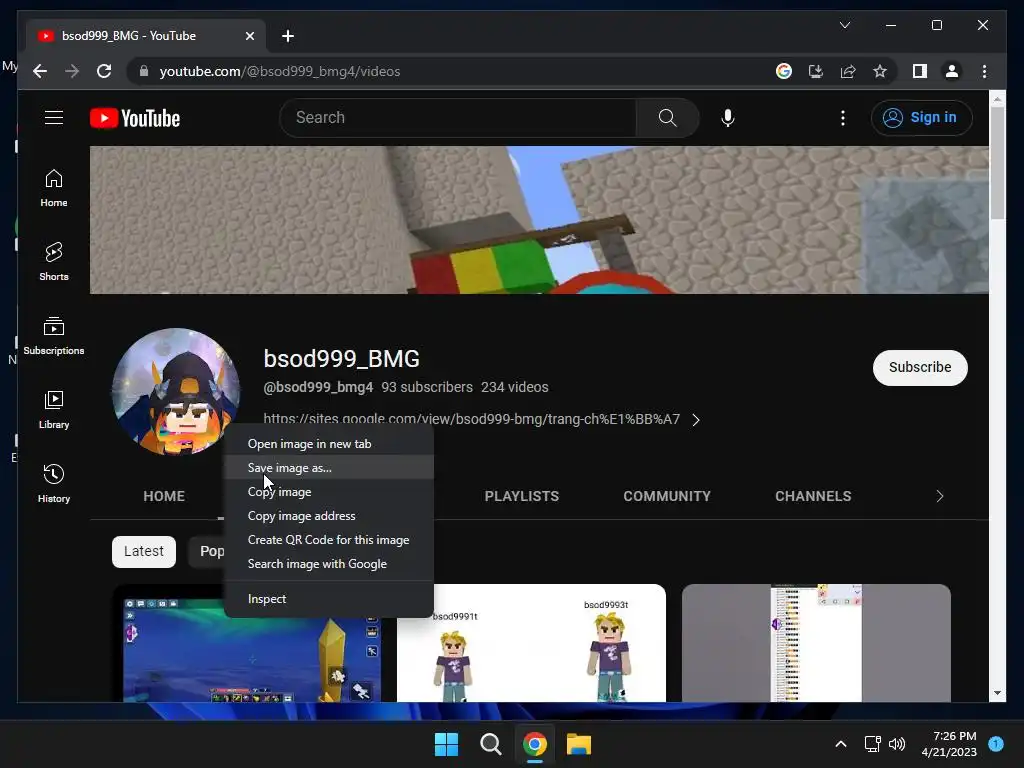Click the clock and date in taskbar
This screenshot has height=768, width=1024.
[x=949, y=744]
